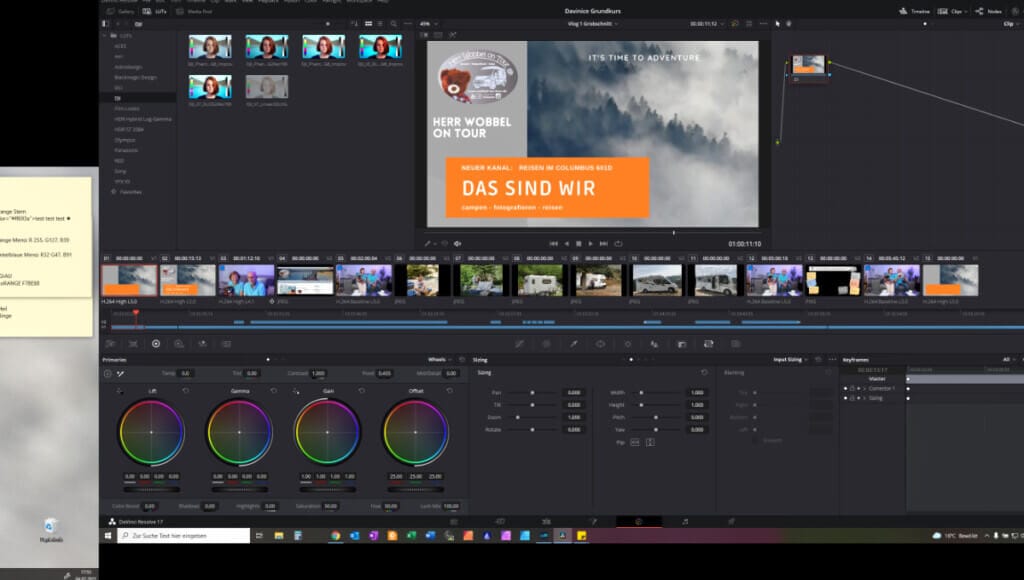Expand the Sizing row in Keyframes
Screen dimensions: 1024x580
[x=865, y=398]
